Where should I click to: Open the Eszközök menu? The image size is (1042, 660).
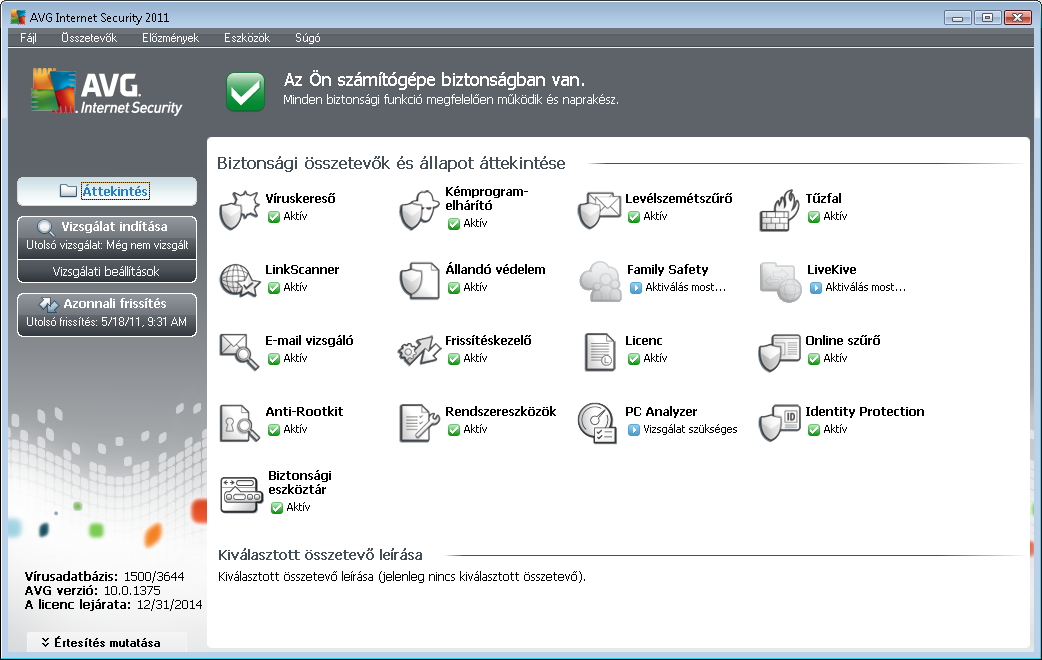pyautogui.click(x=247, y=38)
